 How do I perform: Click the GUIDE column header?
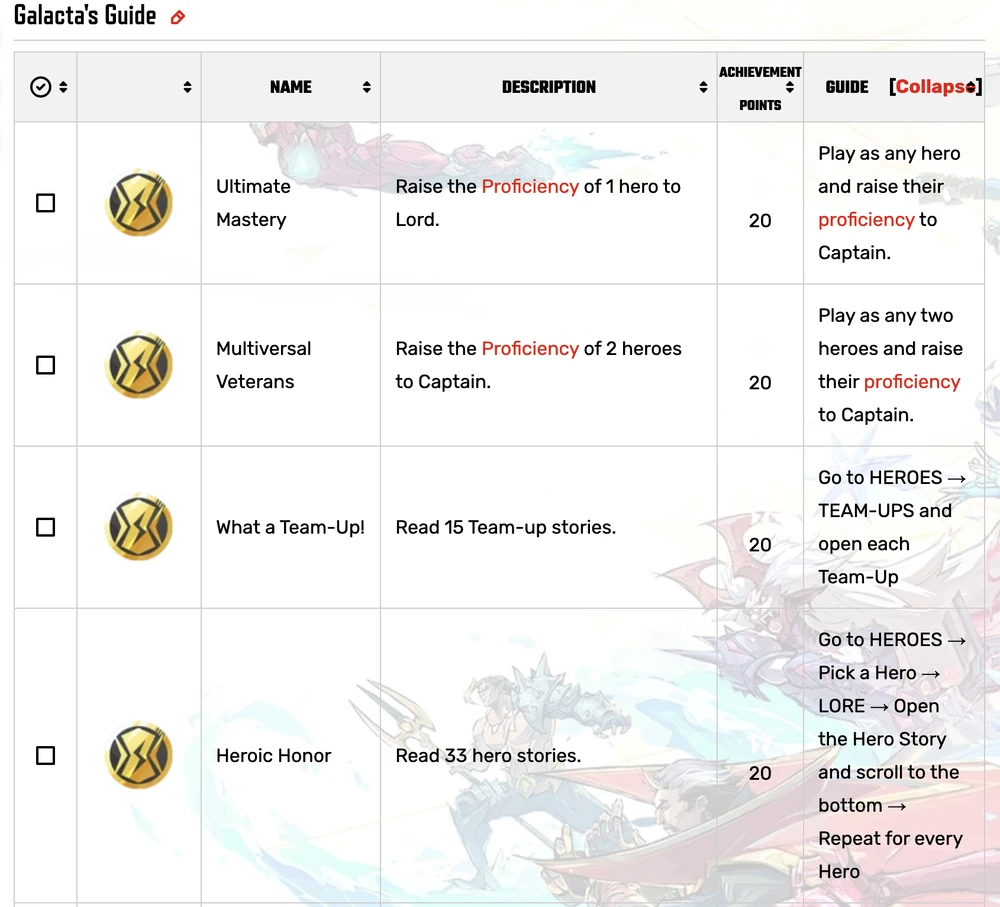click(x=847, y=86)
